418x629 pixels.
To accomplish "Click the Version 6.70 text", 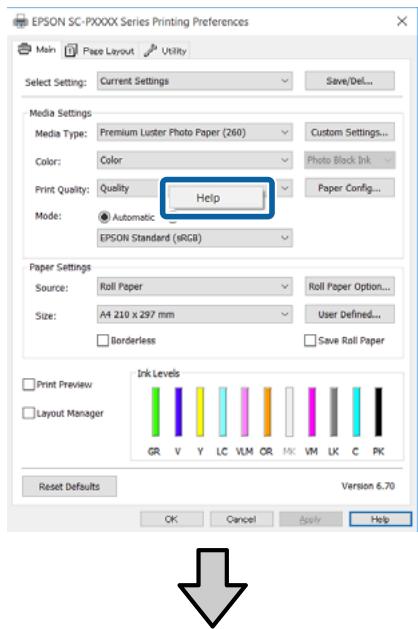I will (368, 486).
